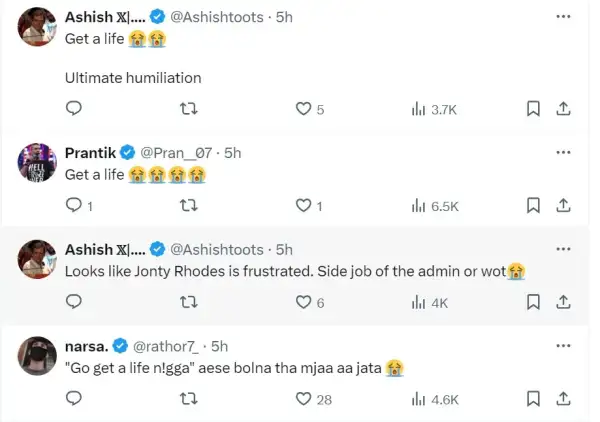This screenshot has width=600, height=422.
Task: Reply to Ashish's 'Ultimate humiliation' tweet
Action: [73, 109]
